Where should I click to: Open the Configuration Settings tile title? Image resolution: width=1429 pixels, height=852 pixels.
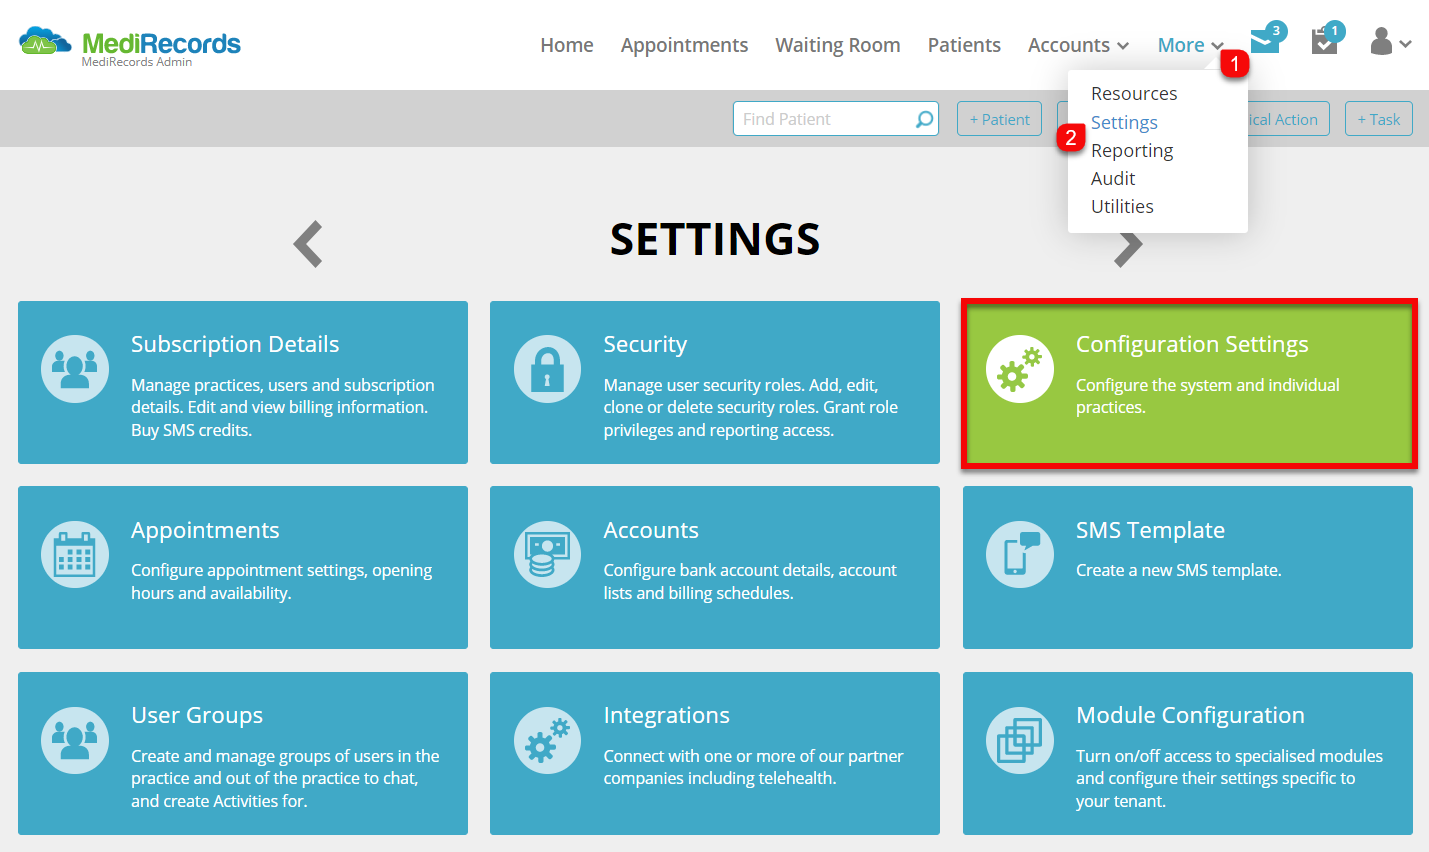1192,344
